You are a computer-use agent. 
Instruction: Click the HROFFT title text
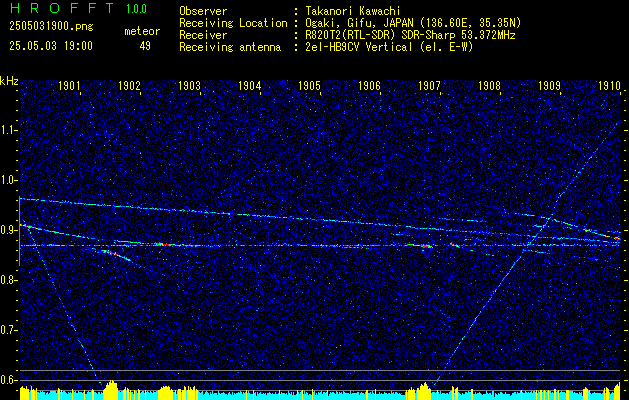62,8
